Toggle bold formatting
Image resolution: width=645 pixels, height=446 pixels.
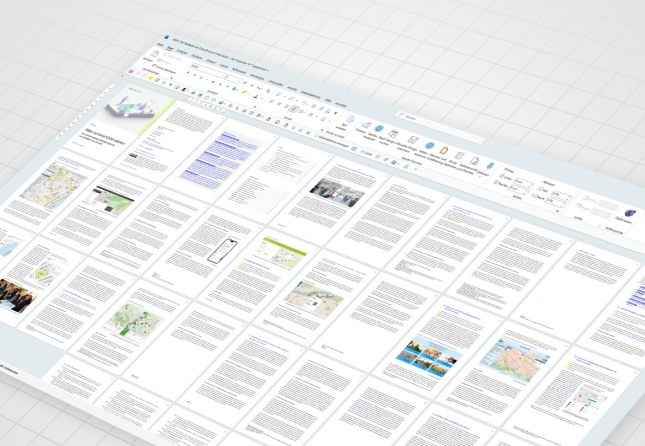click(x=188, y=72)
